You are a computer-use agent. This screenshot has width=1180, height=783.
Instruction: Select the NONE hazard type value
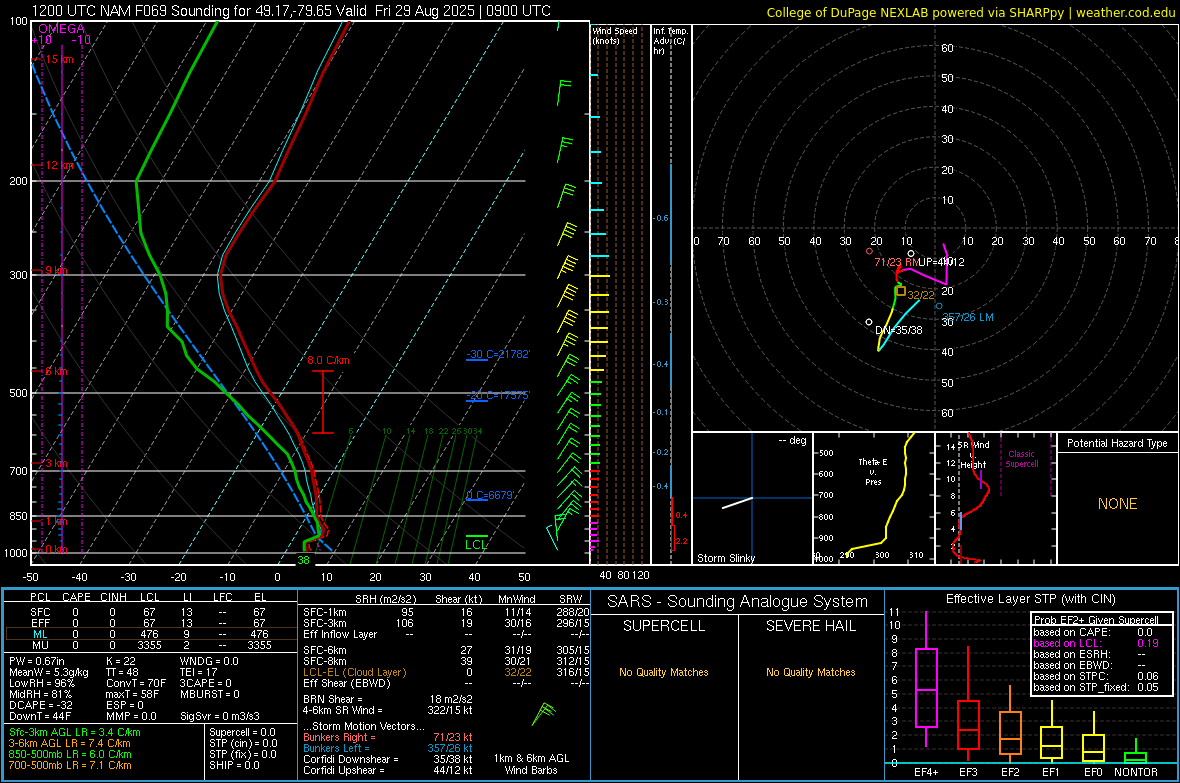(1118, 504)
